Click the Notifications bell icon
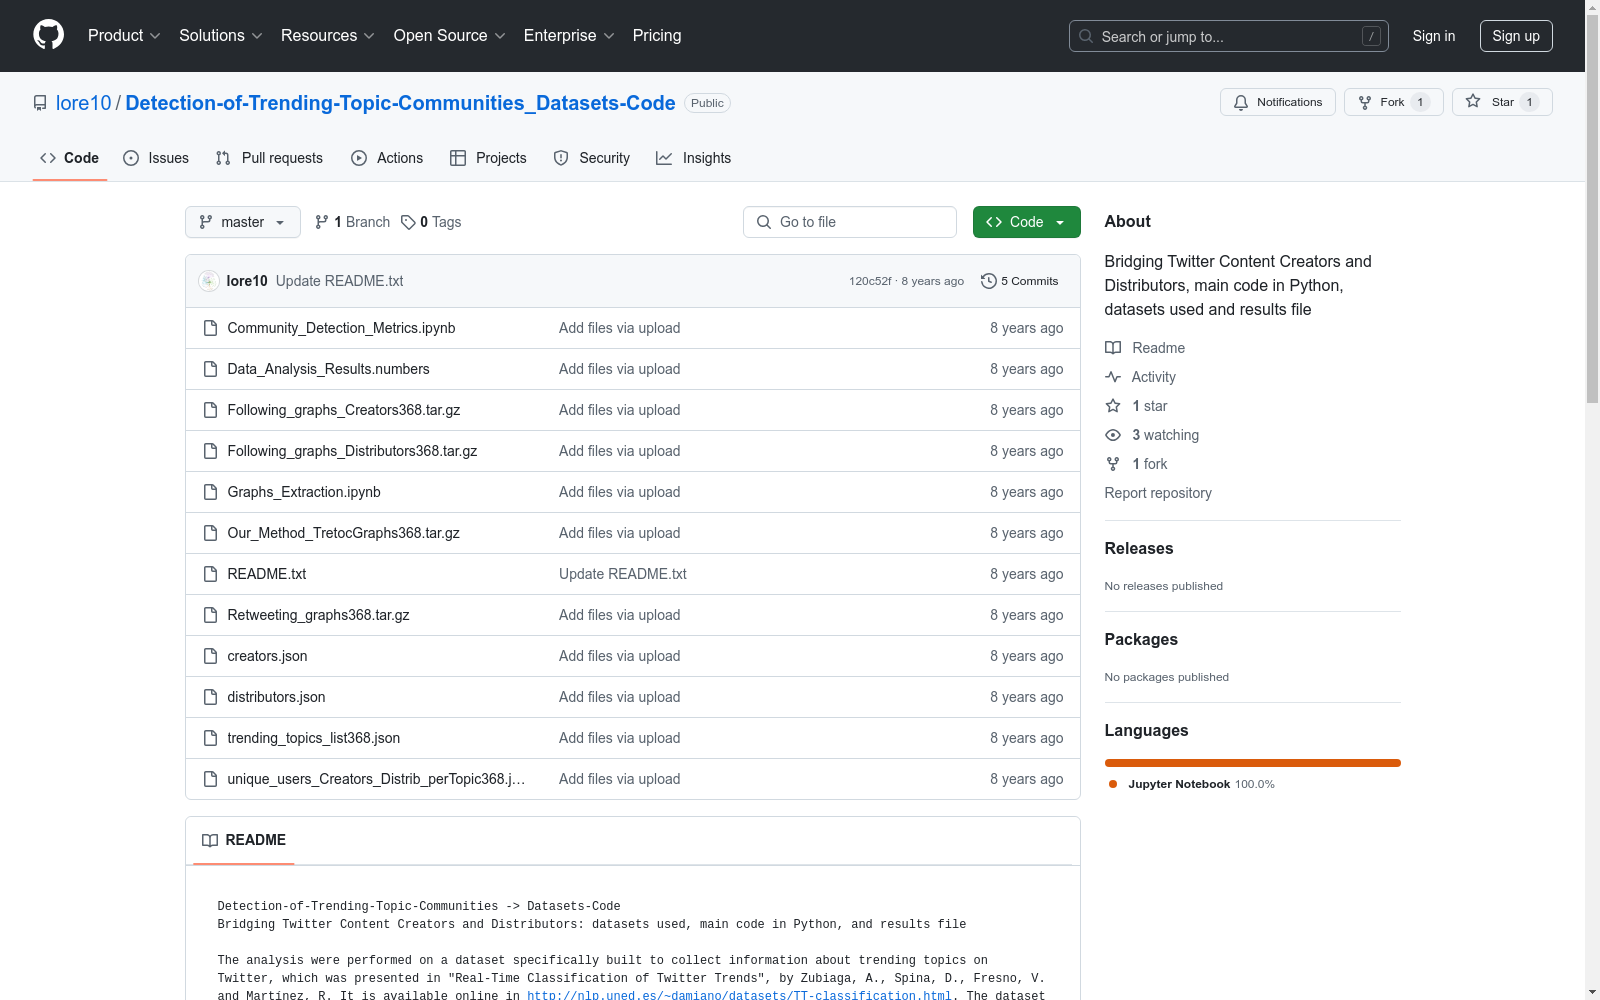 (x=1241, y=102)
